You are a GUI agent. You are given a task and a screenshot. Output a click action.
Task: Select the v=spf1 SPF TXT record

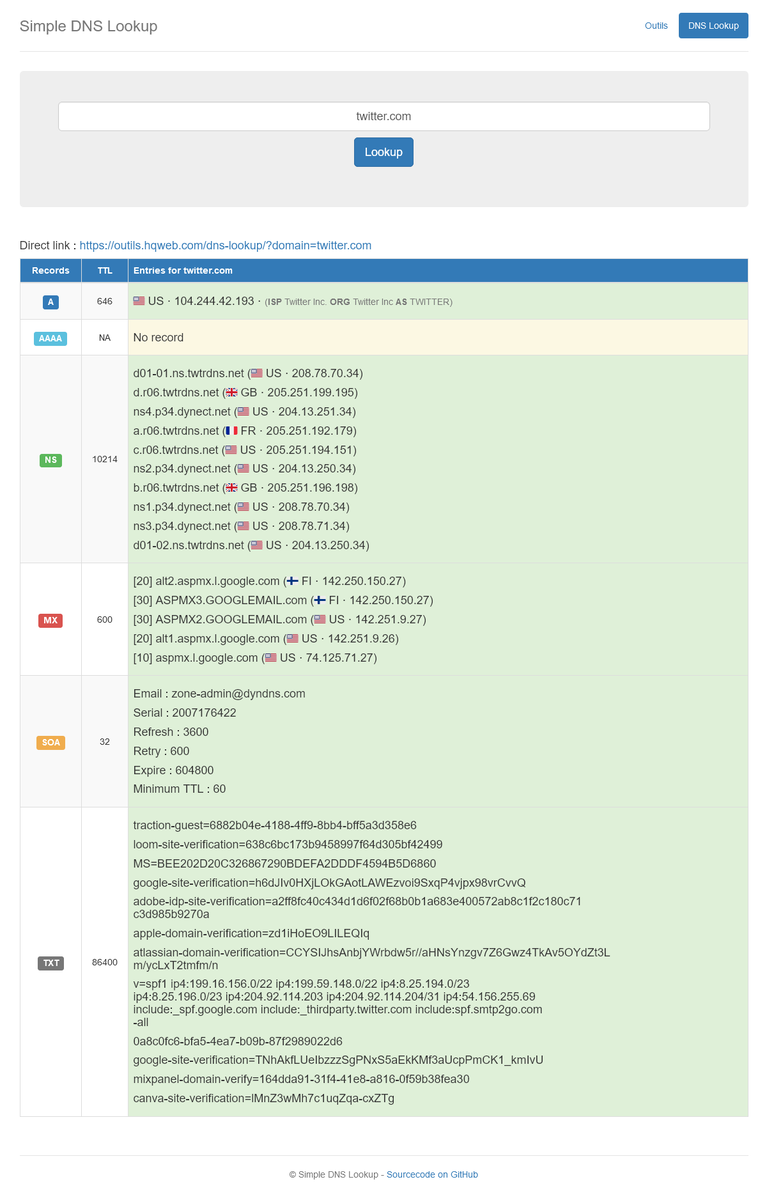tap(338, 1003)
